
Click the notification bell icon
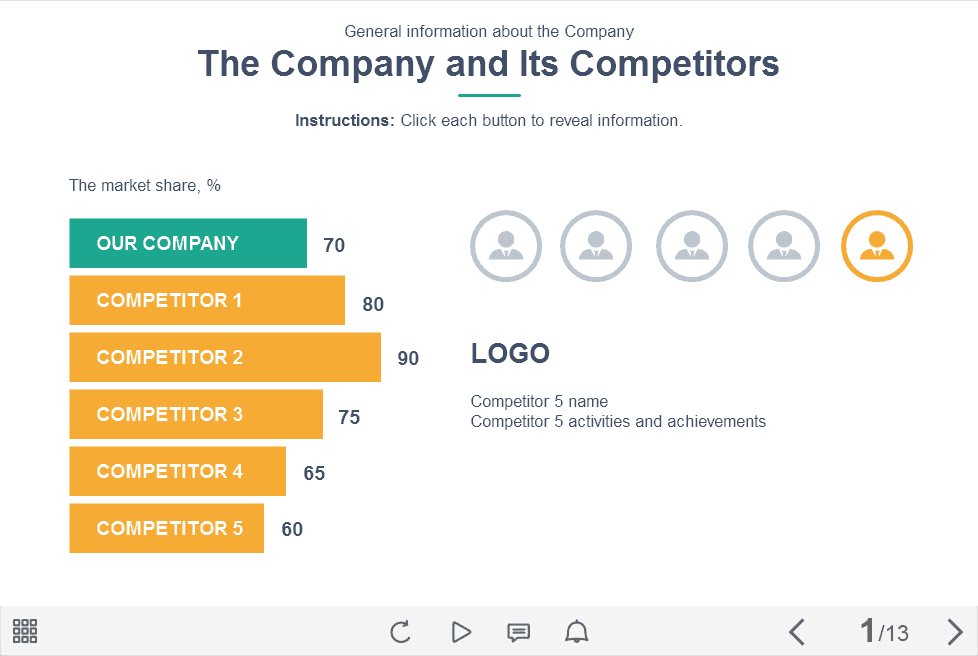tap(577, 632)
